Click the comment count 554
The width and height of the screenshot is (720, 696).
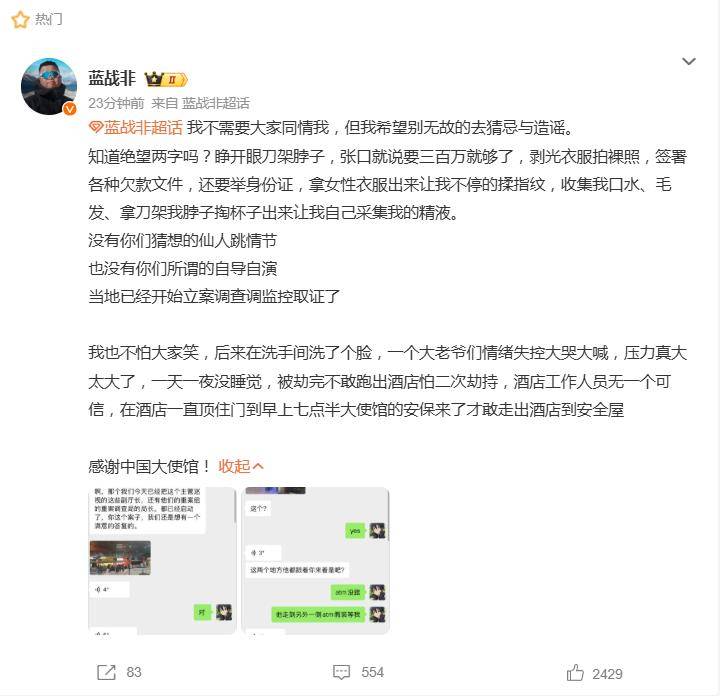coord(372,672)
